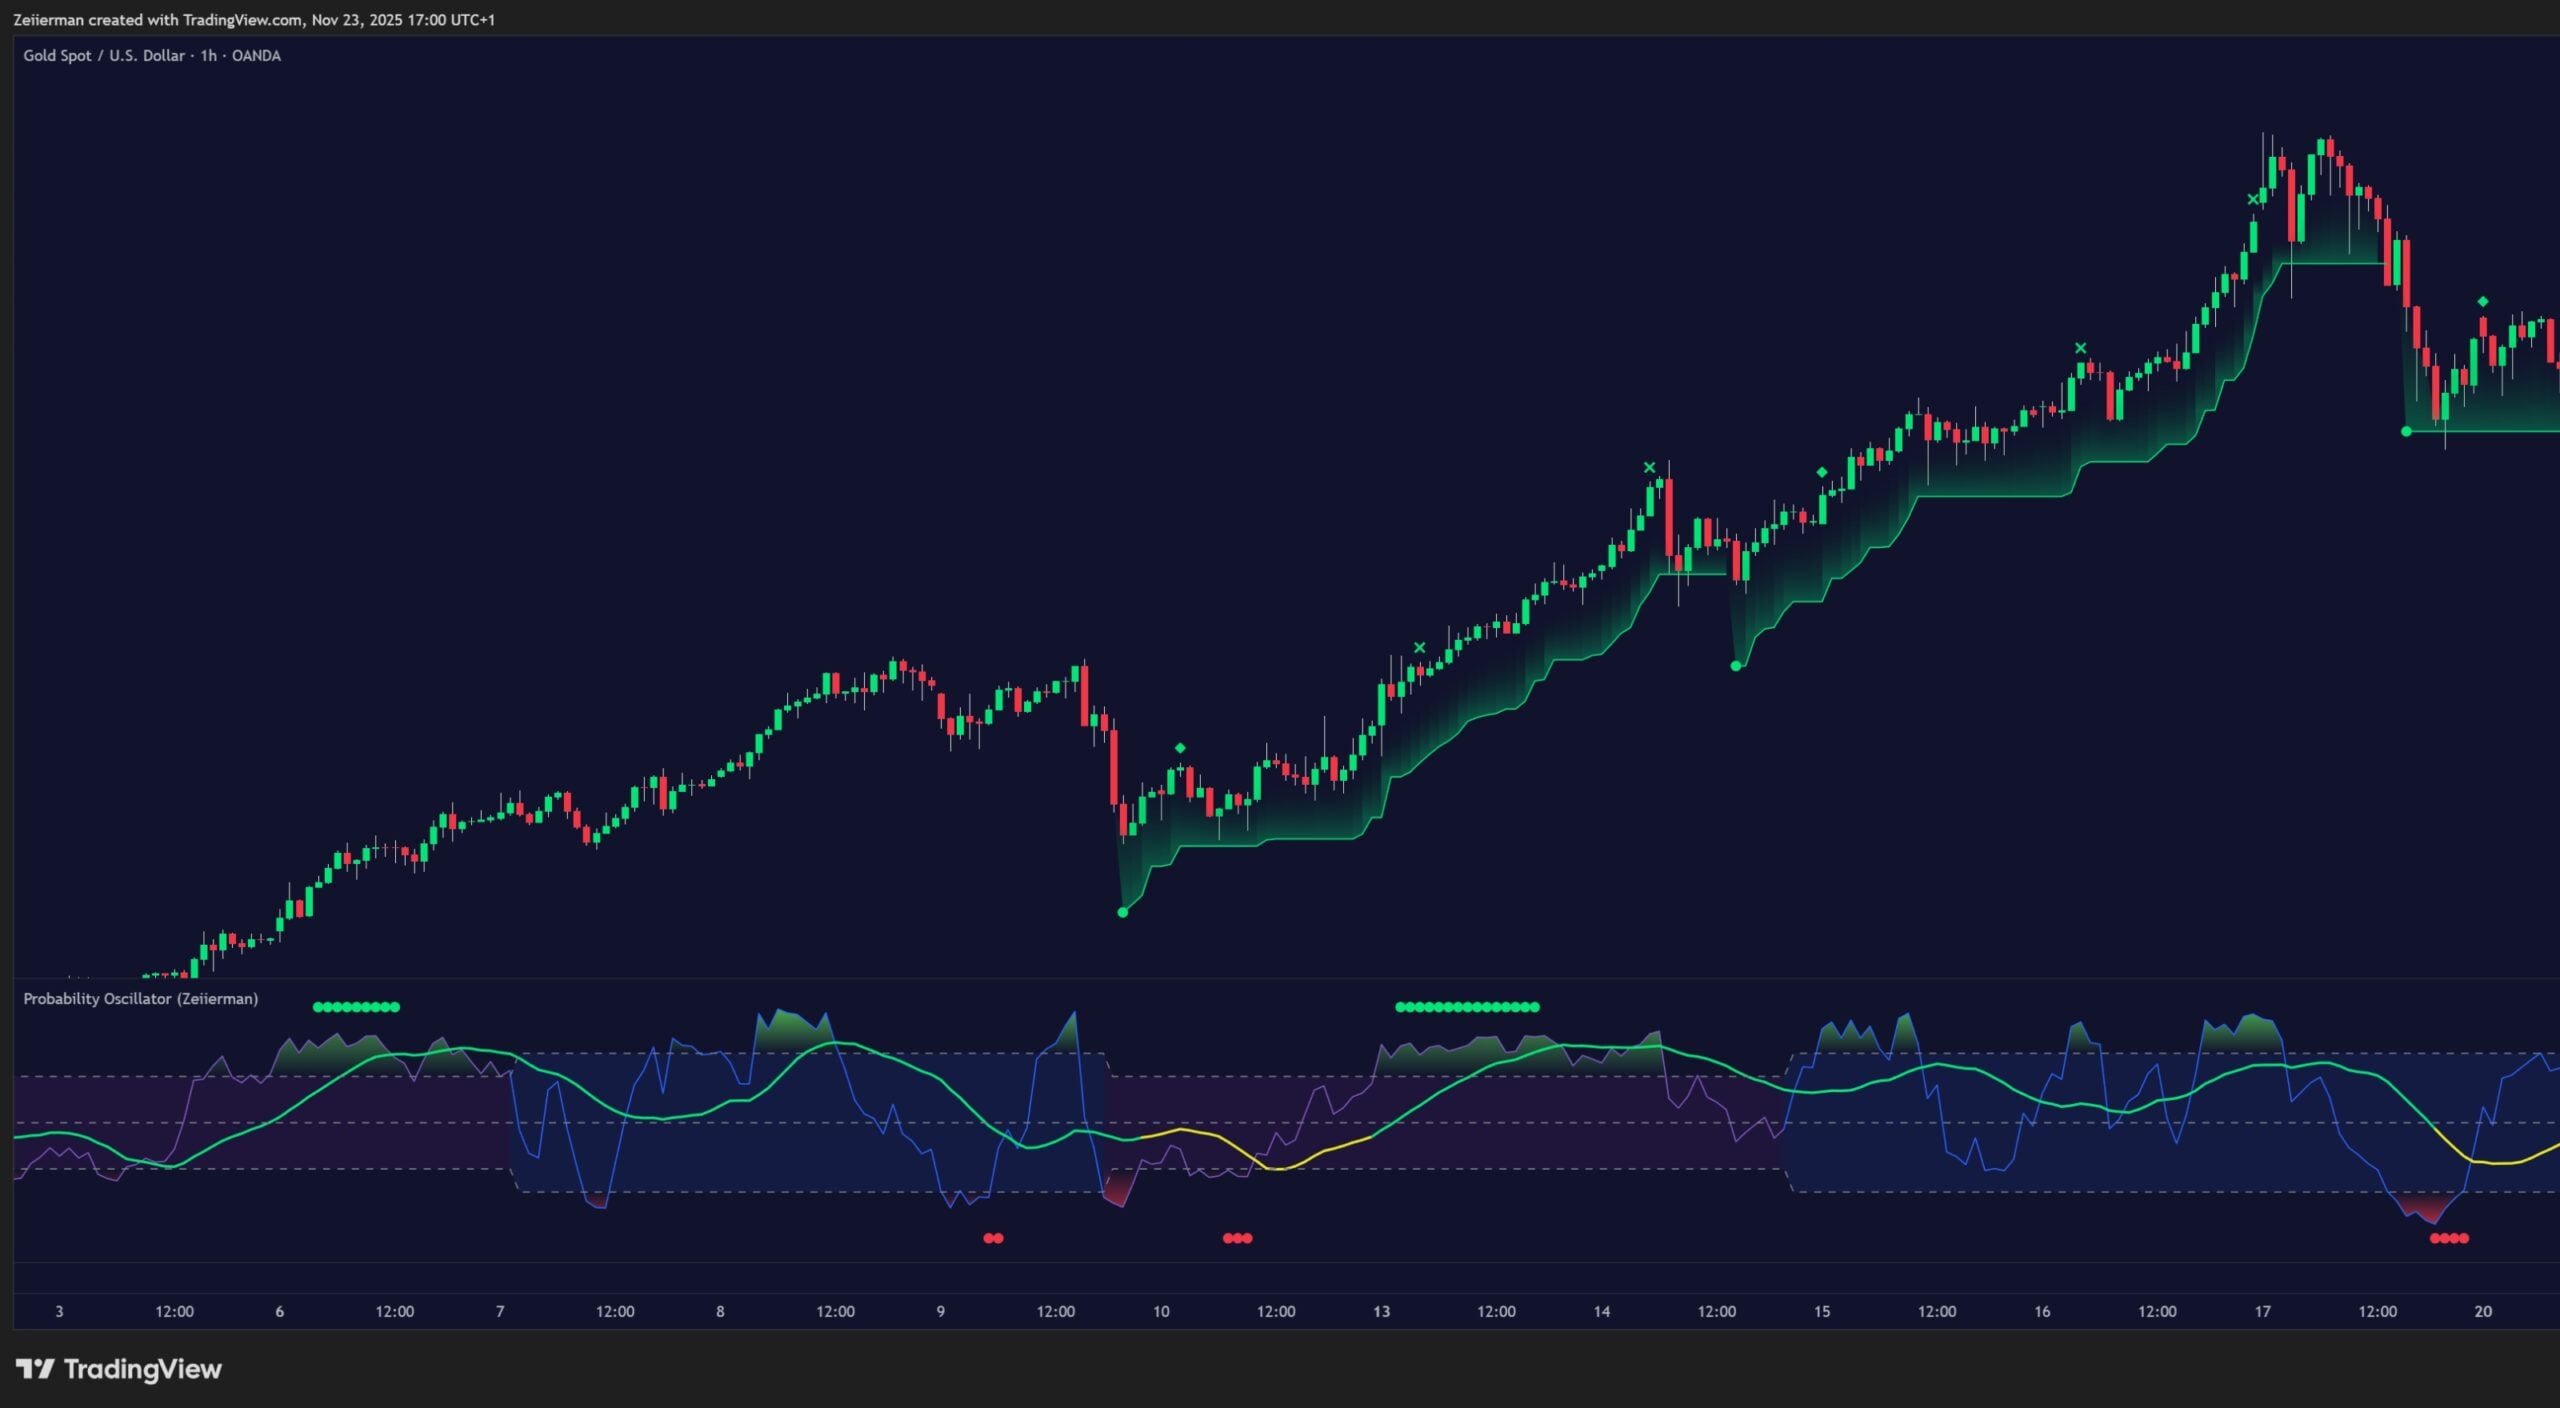Viewport: 2560px width, 1408px height.
Task: Click the green X marker shortly after day 16
Action: (2081, 348)
